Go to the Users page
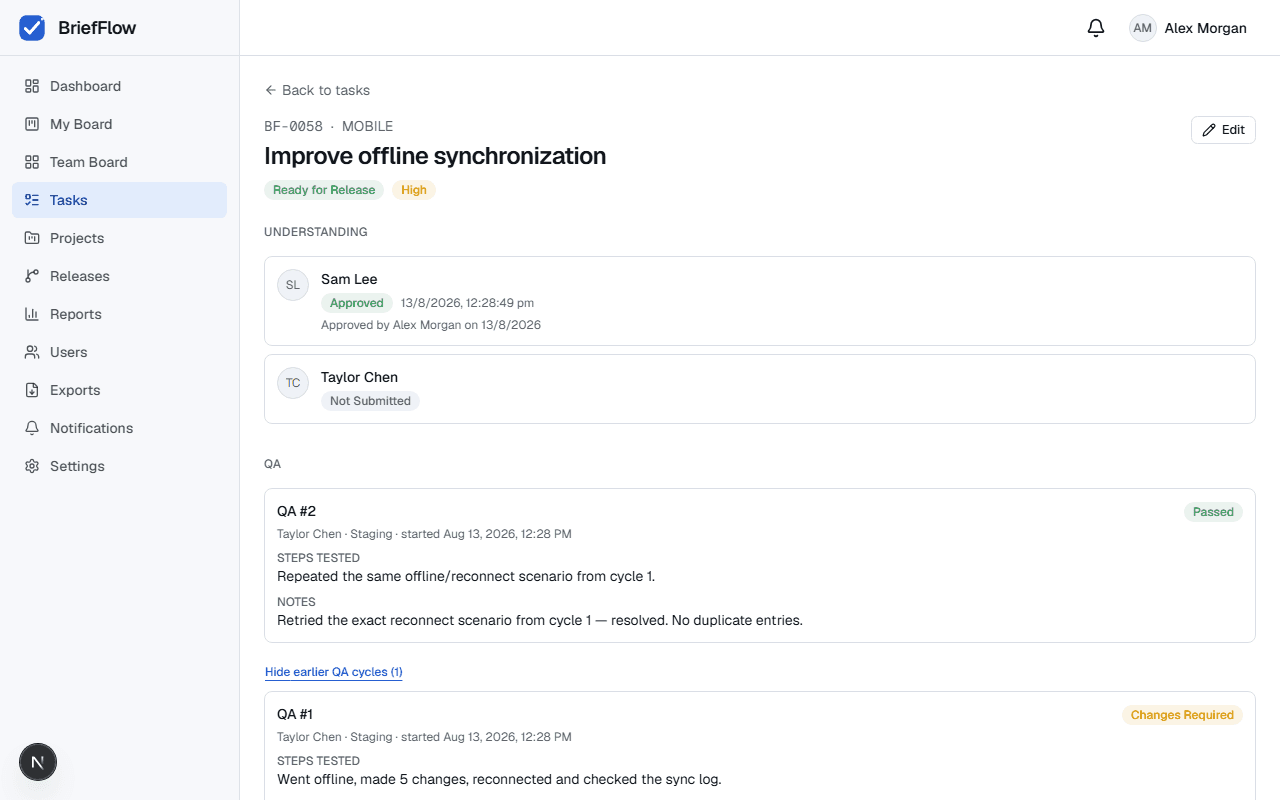 pos(120,352)
